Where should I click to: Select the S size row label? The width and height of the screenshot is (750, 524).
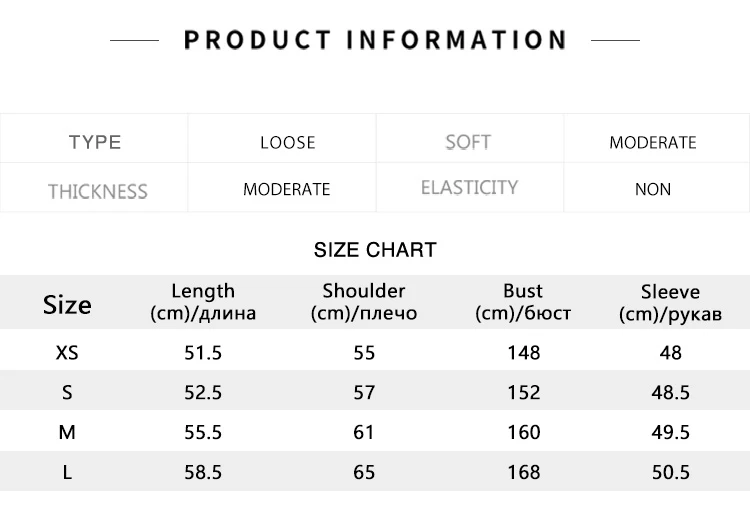point(67,393)
